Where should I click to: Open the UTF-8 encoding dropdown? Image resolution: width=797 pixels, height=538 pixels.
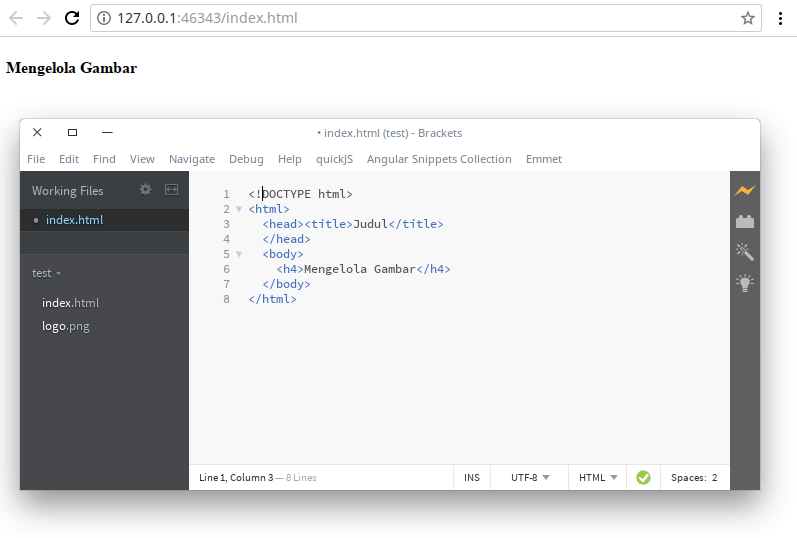coord(530,477)
